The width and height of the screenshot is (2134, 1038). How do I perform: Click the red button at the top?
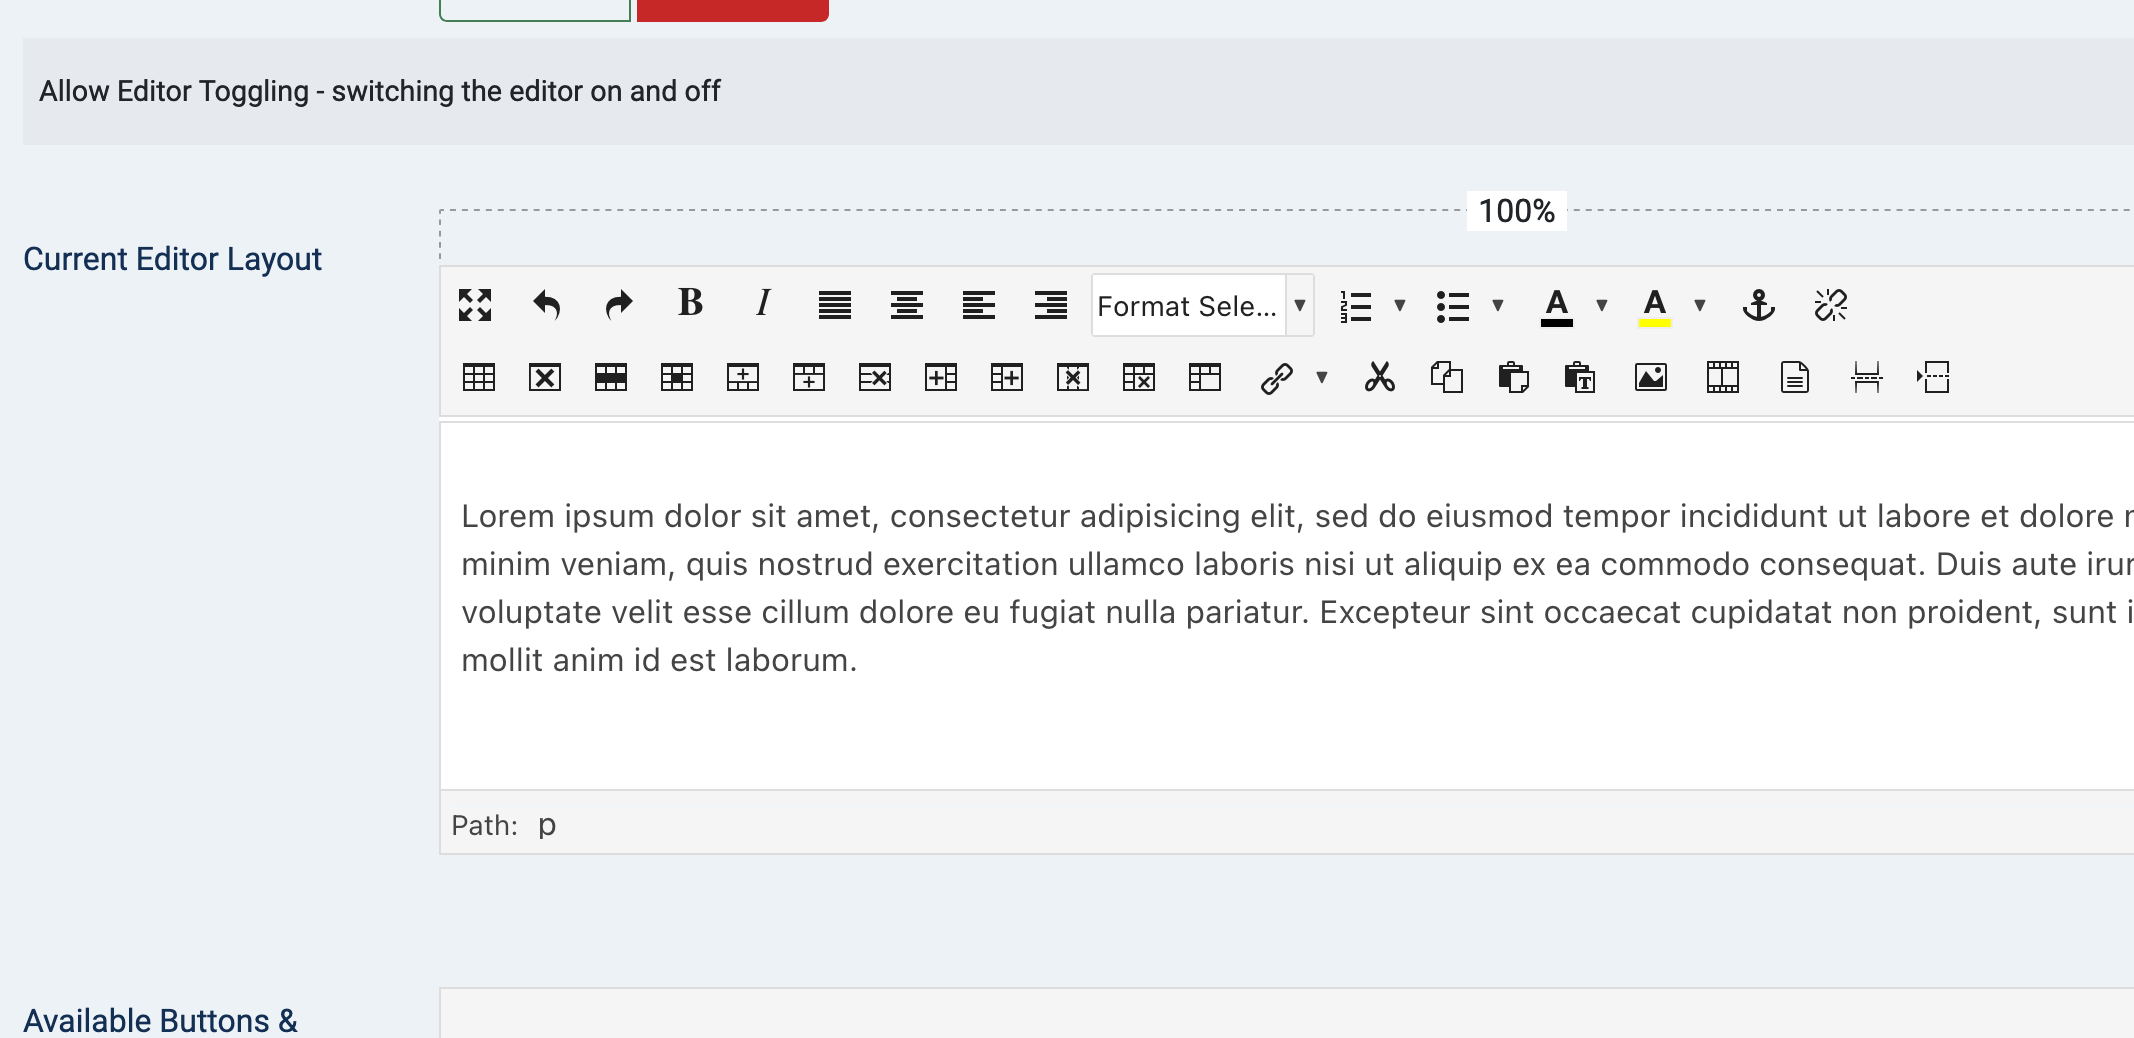pyautogui.click(x=732, y=8)
